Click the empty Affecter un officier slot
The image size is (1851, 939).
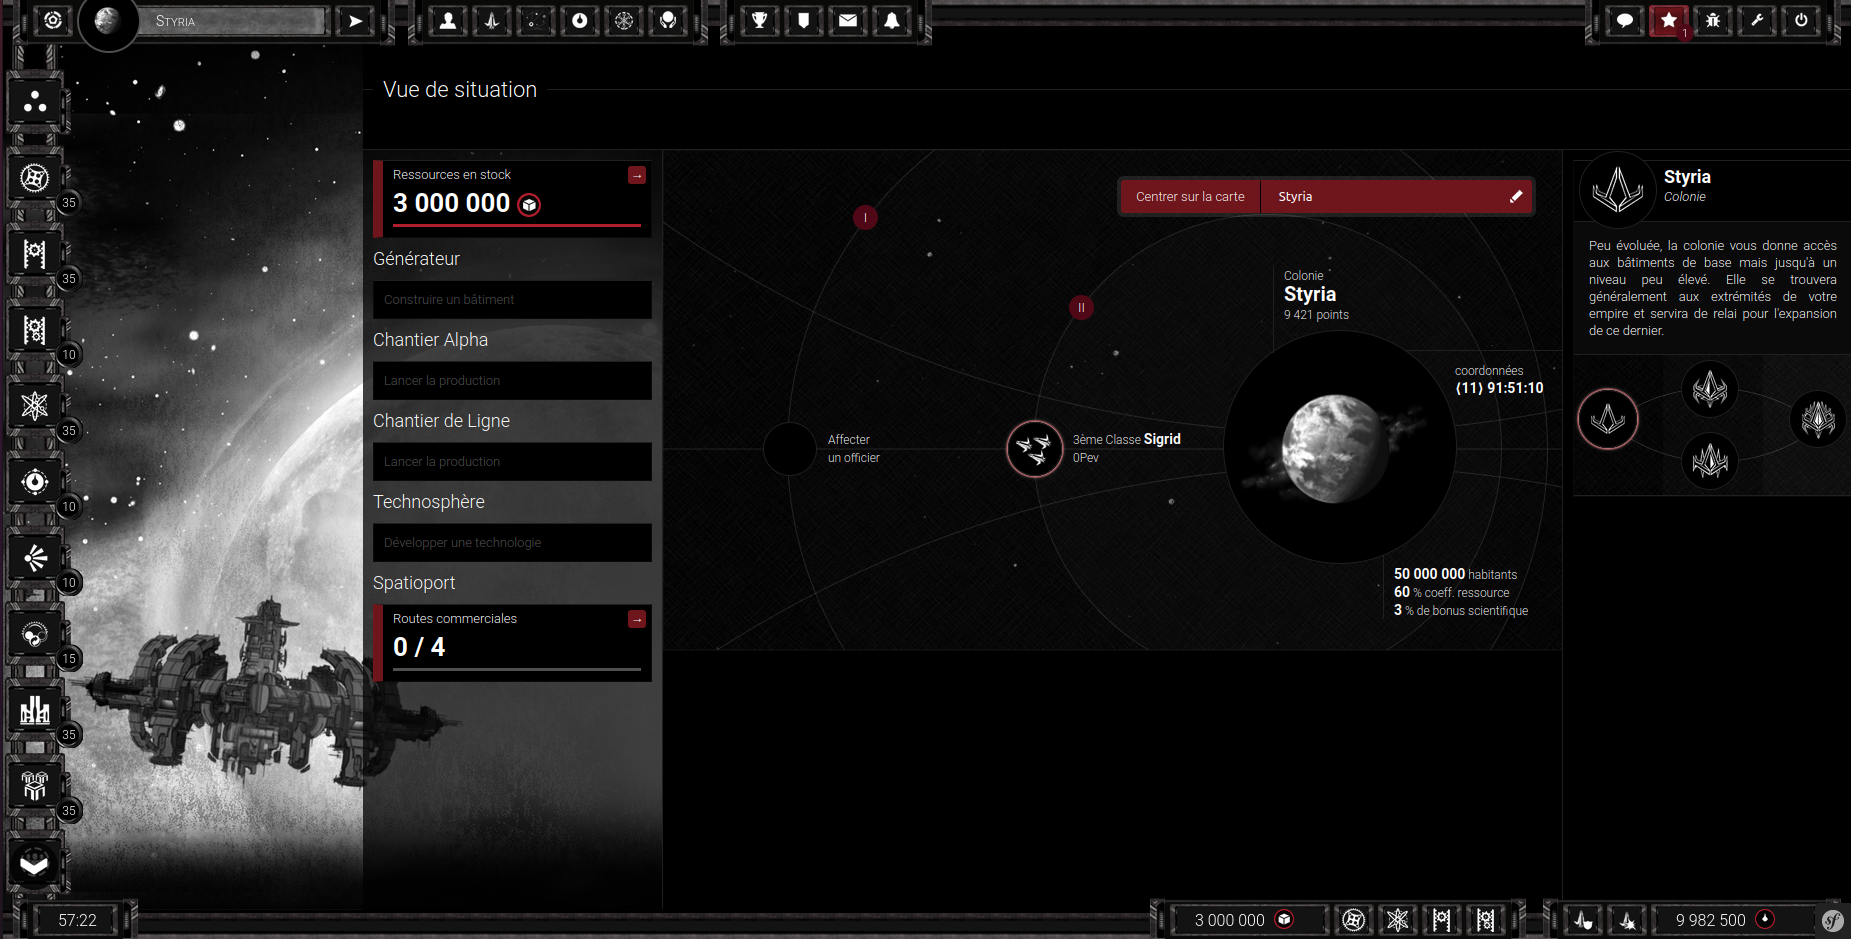click(790, 449)
